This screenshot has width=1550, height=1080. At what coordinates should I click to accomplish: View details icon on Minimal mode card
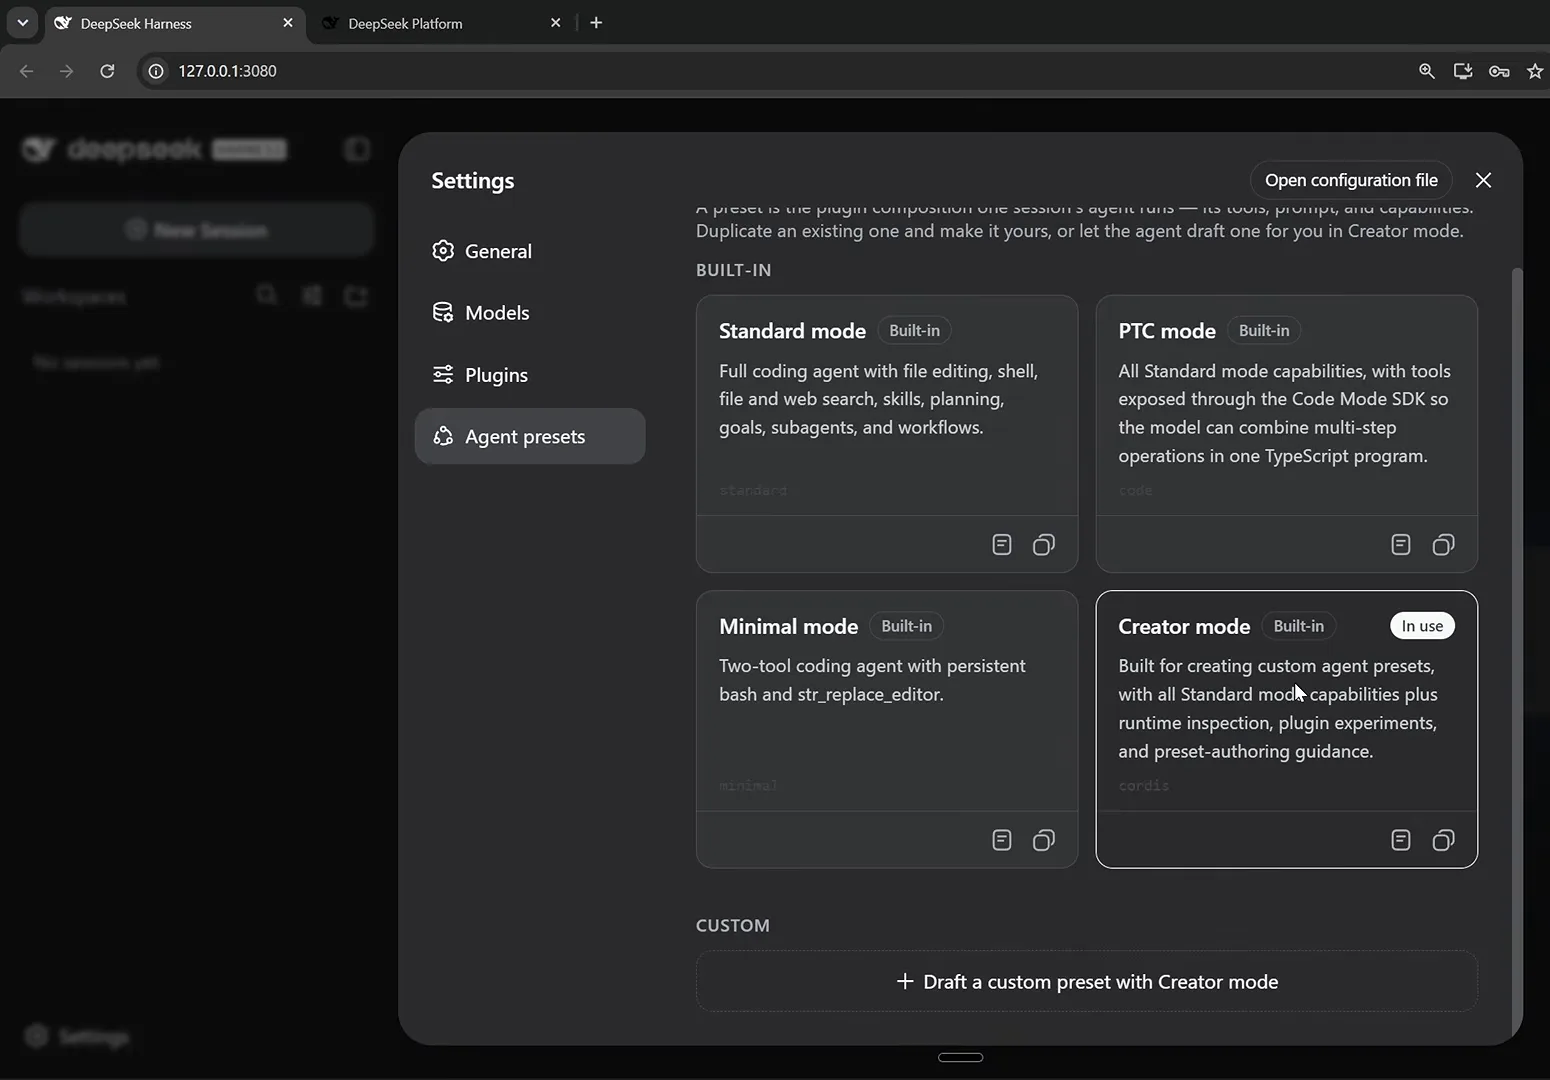(1002, 840)
